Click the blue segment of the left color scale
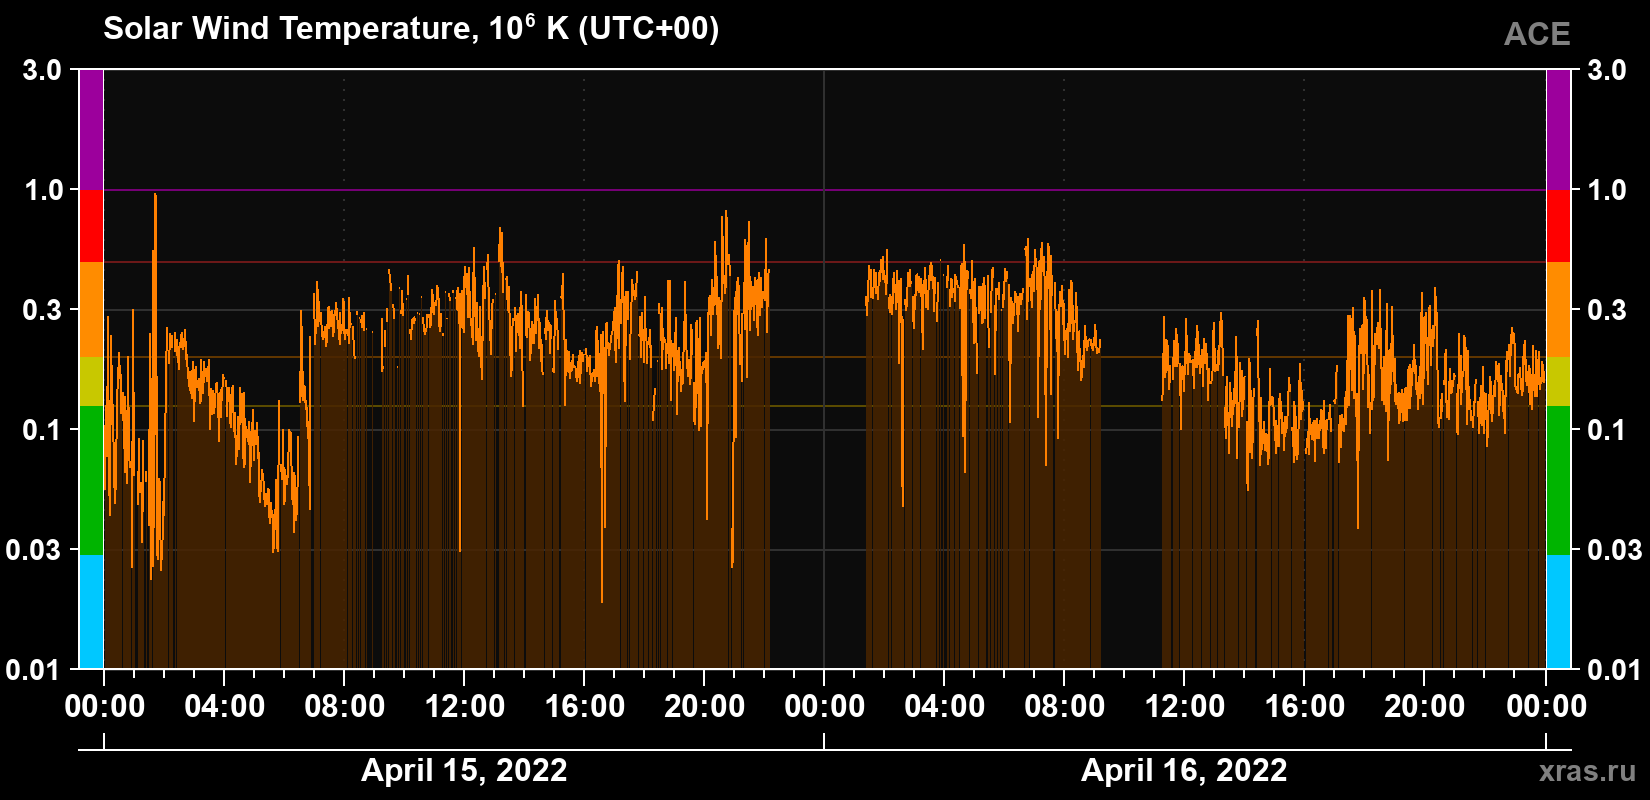The width and height of the screenshot is (1650, 800). [x=91, y=612]
